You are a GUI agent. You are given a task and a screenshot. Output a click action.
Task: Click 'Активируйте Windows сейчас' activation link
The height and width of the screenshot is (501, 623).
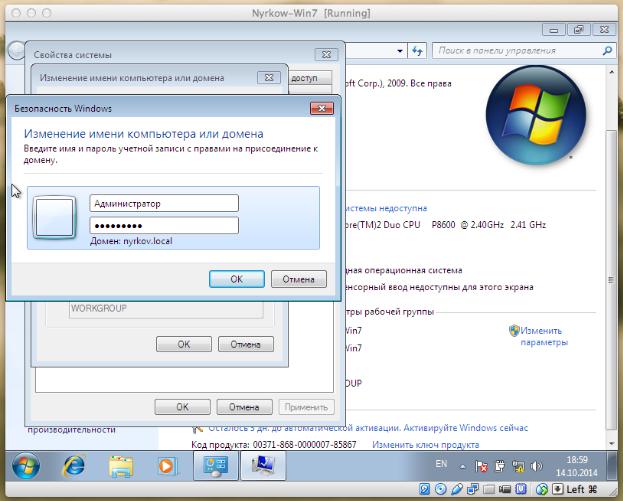tap(466, 428)
